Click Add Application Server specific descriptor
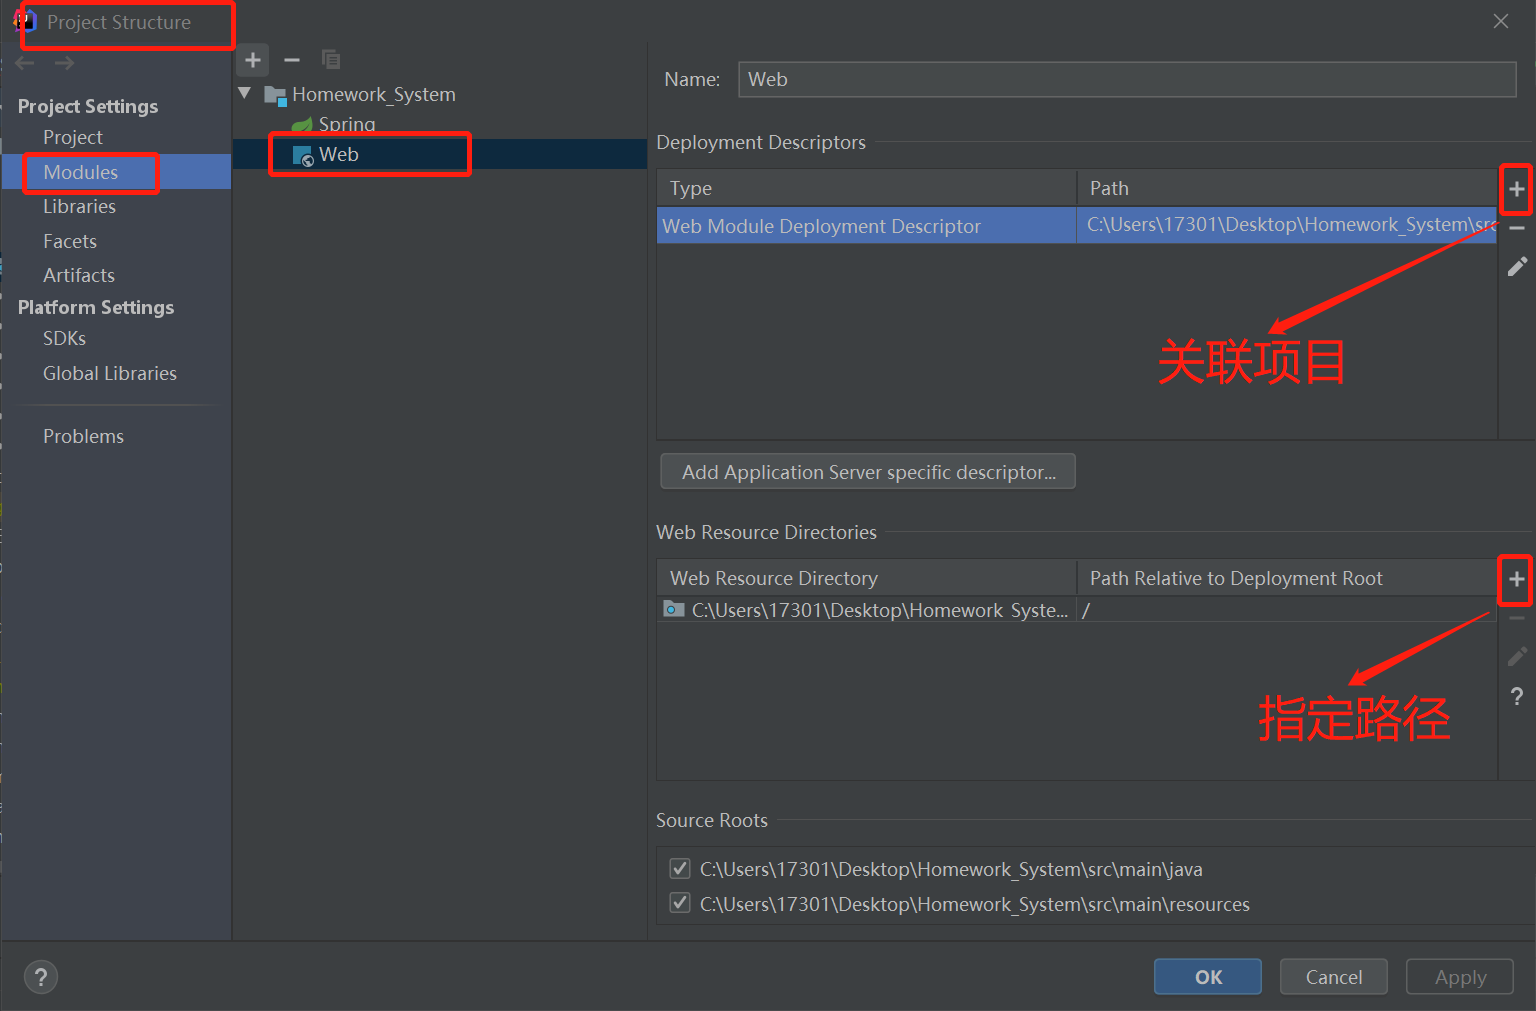This screenshot has height=1011, width=1536. tap(867, 471)
